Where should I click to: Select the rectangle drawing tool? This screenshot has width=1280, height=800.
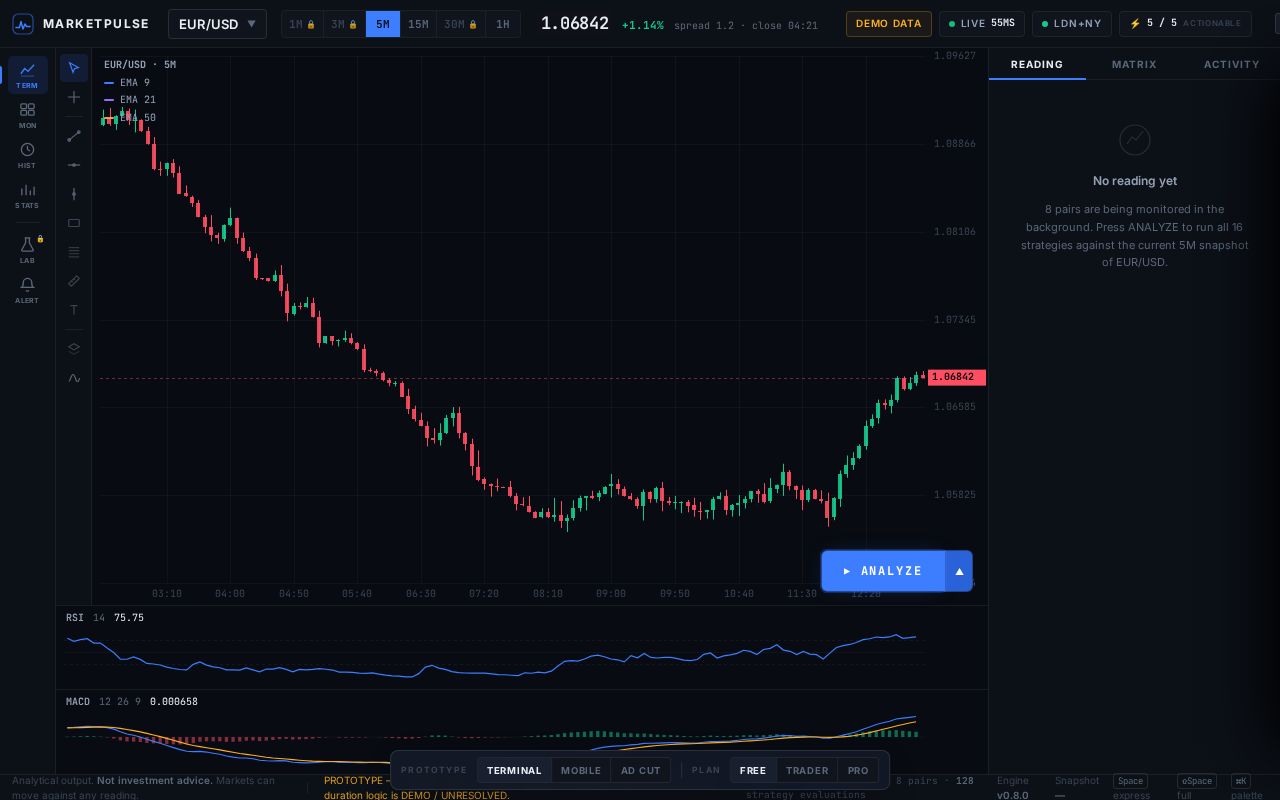[x=74, y=223]
